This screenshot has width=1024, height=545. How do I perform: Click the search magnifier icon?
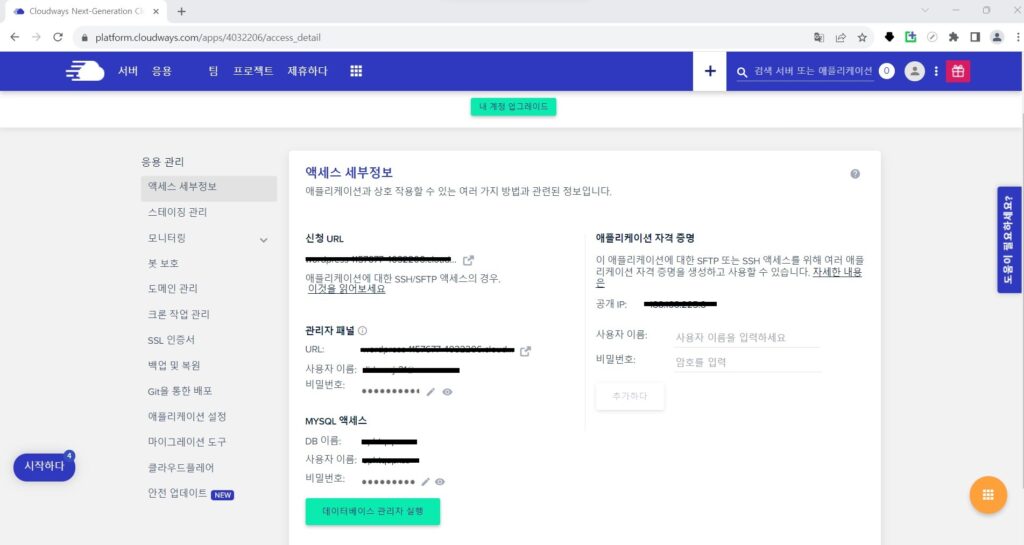click(742, 72)
